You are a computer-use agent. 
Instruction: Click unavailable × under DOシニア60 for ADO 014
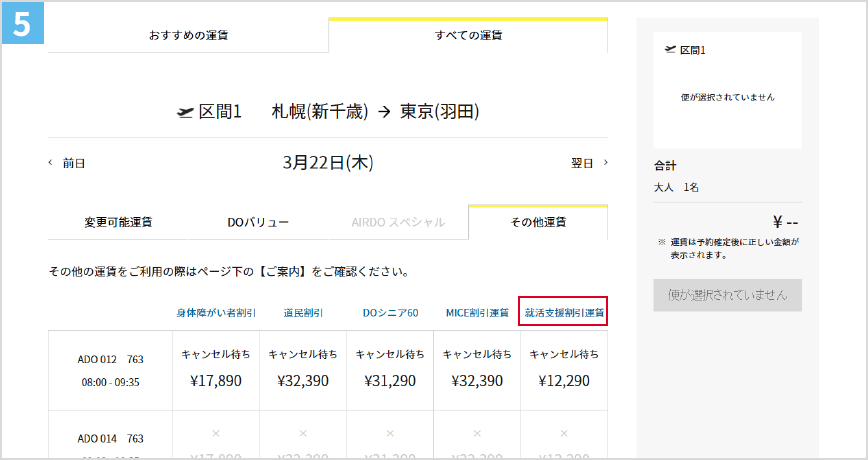pos(390,433)
